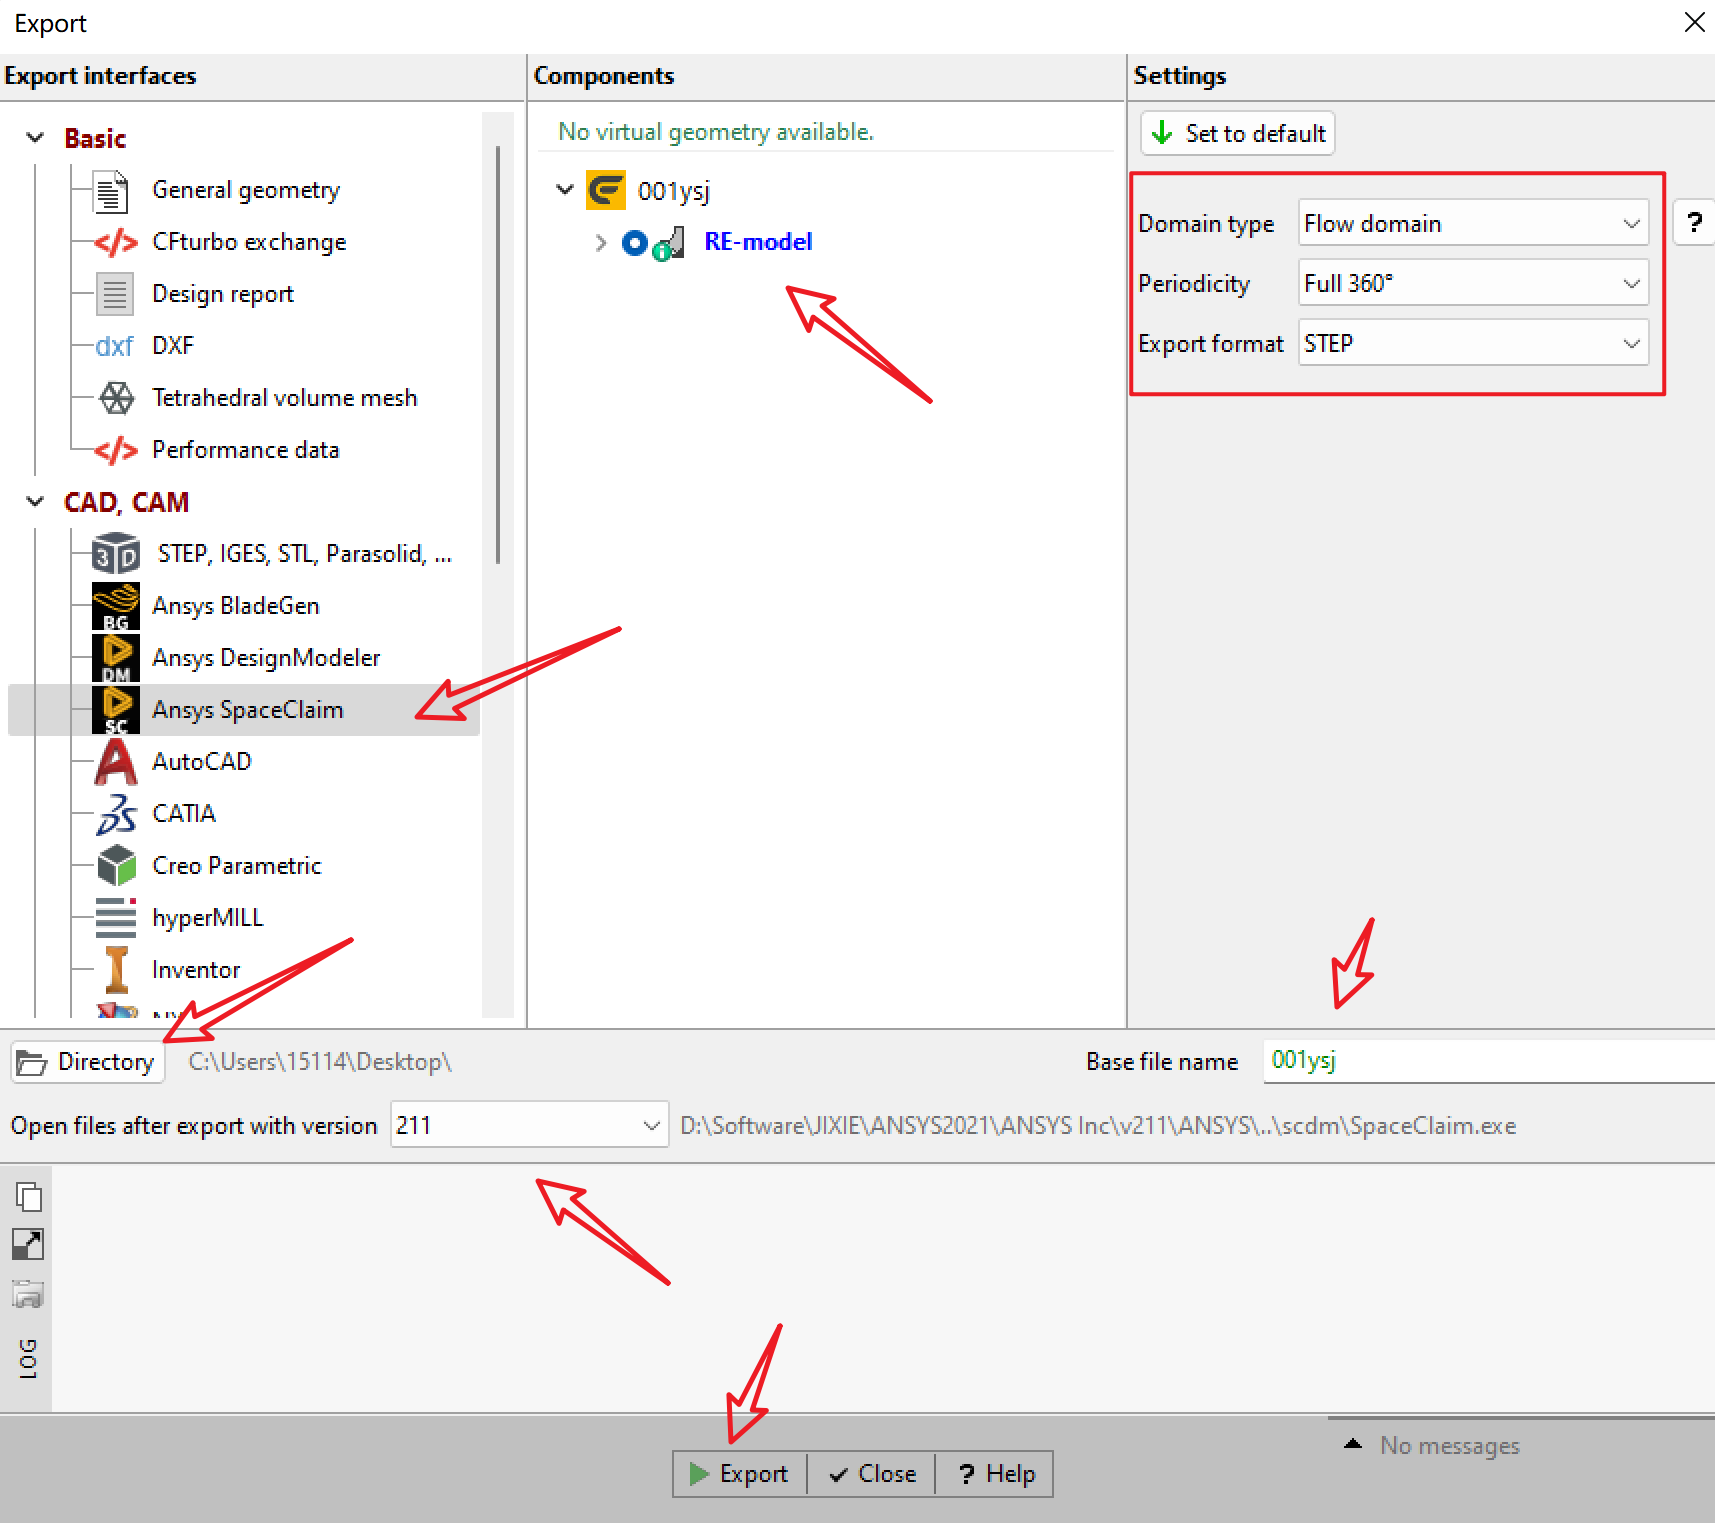Image resolution: width=1715 pixels, height=1523 pixels.
Task: Select the CATIA export icon
Action: point(116,814)
